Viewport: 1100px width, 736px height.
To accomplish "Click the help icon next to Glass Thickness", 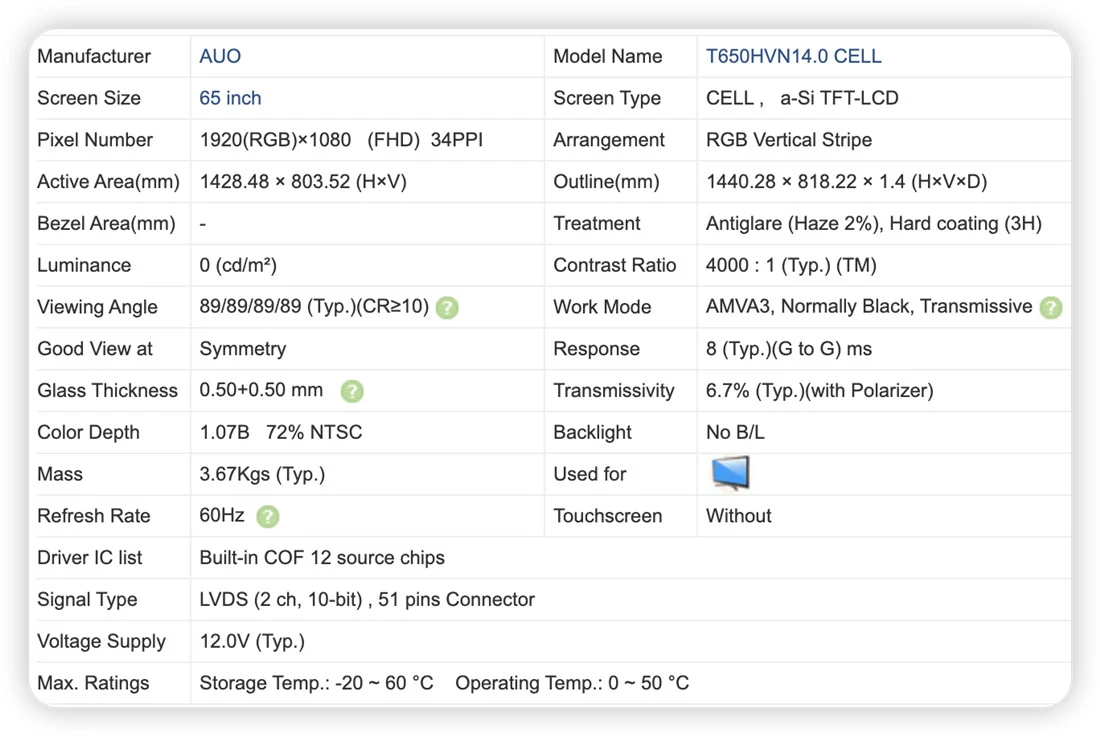I will tap(352, 391).
